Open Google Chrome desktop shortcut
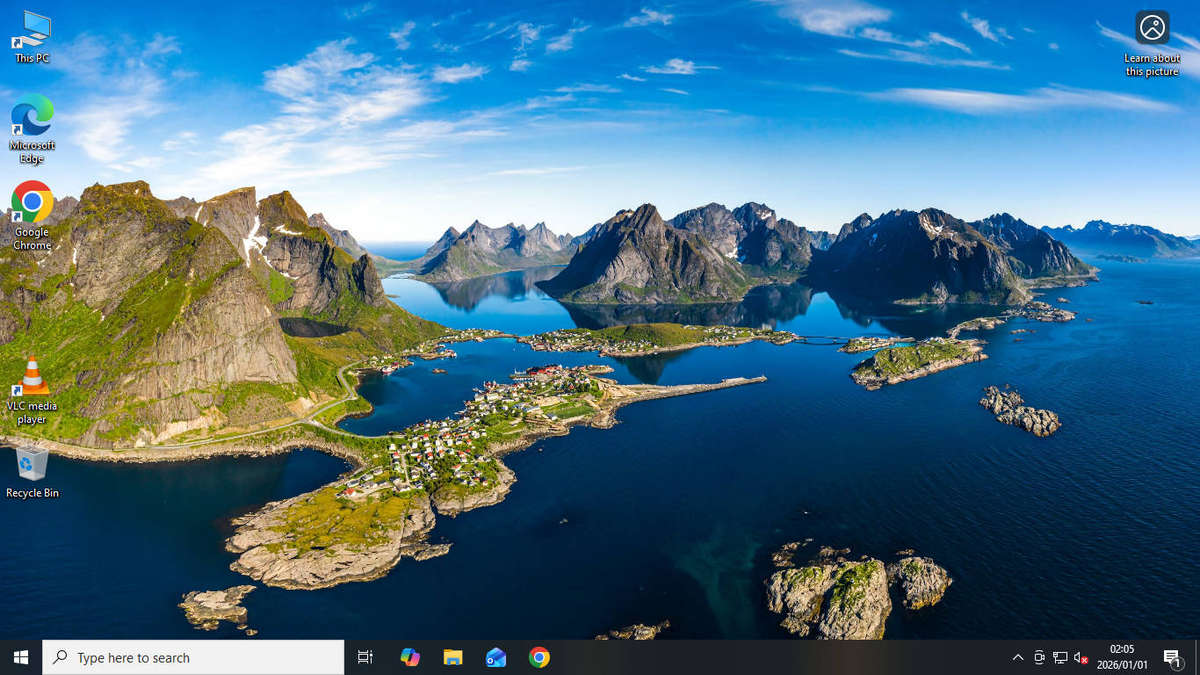Screen dimensions: 1200x675 (30, 207)
